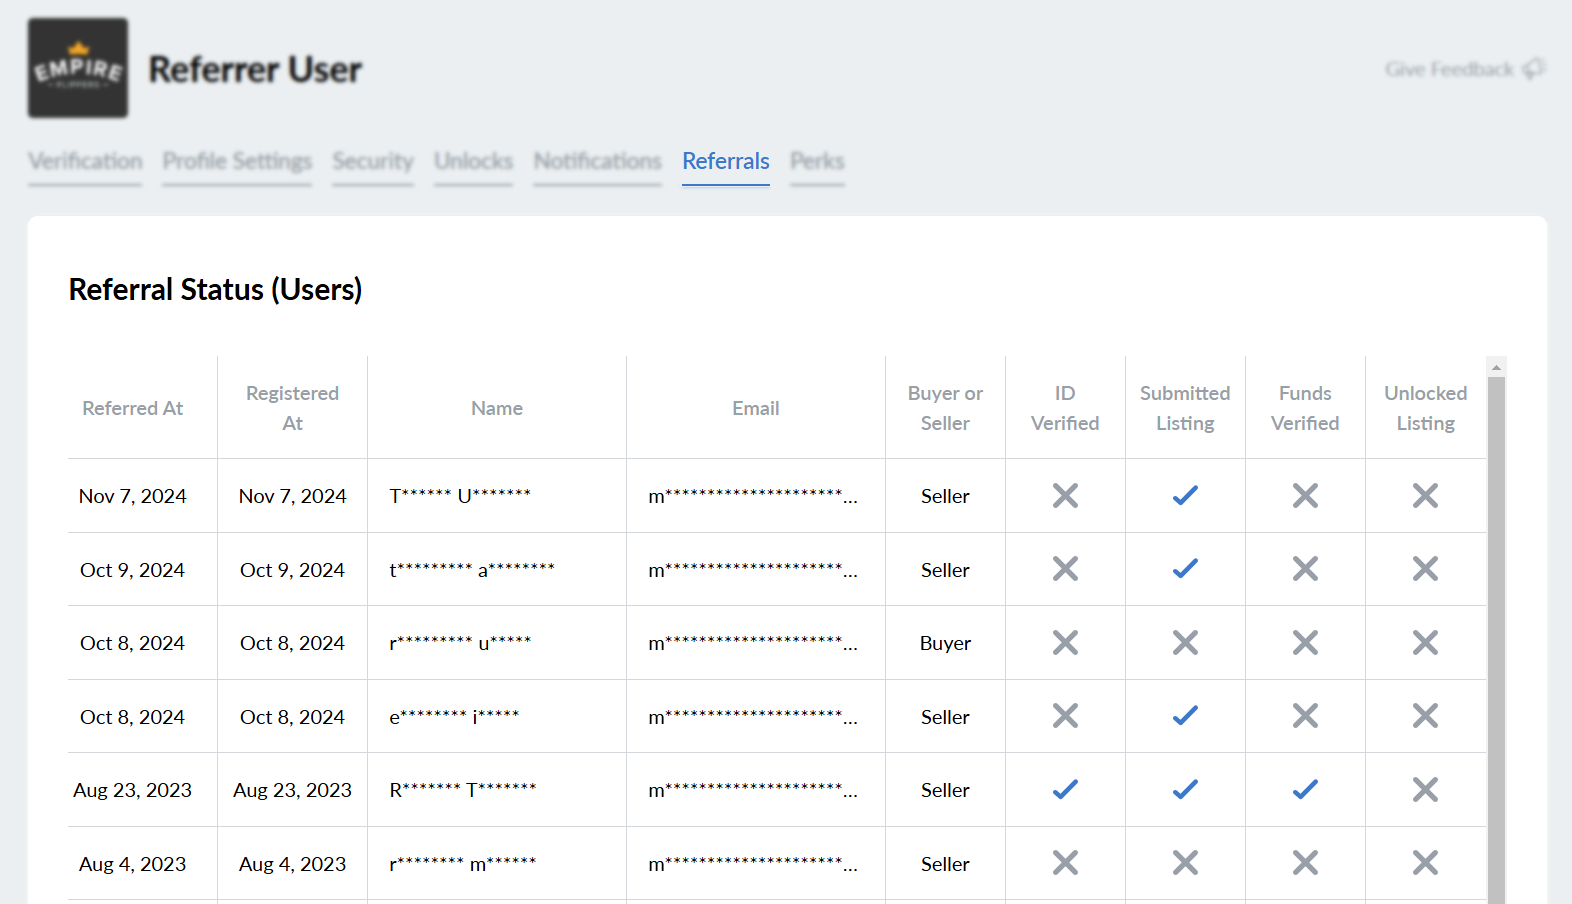The height and width of the screenshot is (904, 1572).
Task: Select the Notifications tab
Action: tap(597, 161)
